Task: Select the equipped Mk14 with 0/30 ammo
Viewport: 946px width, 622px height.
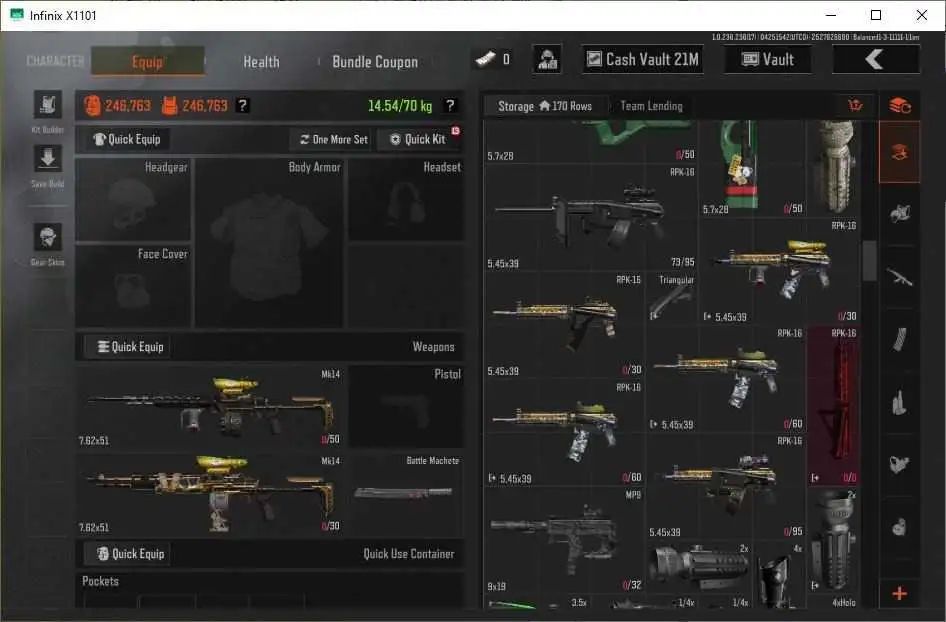Action: click(210, 493)
